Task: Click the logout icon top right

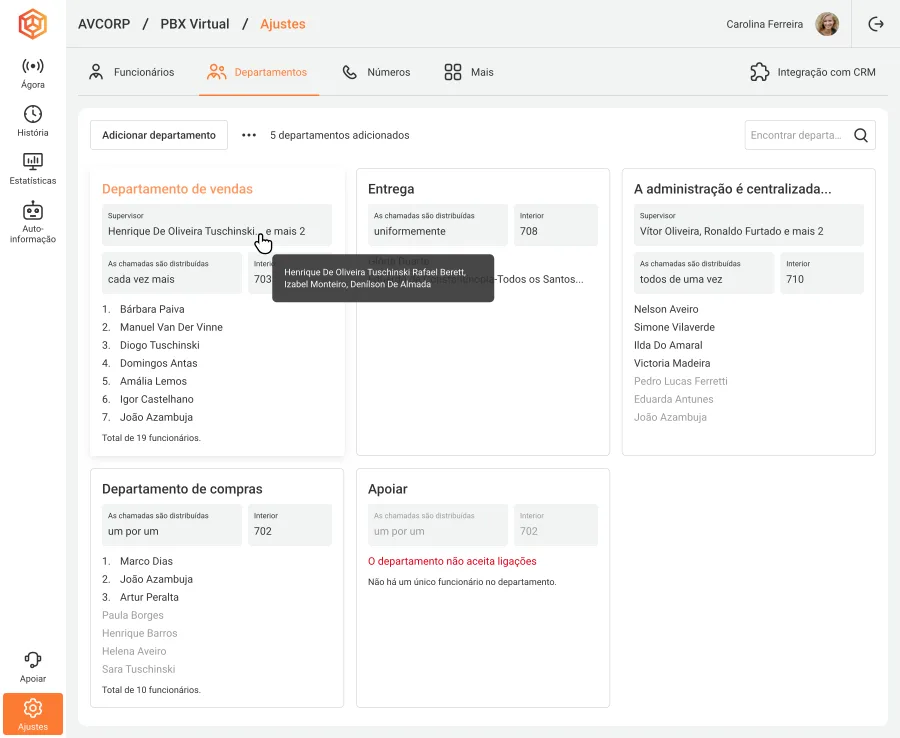Action: click(x=876, y=24)
